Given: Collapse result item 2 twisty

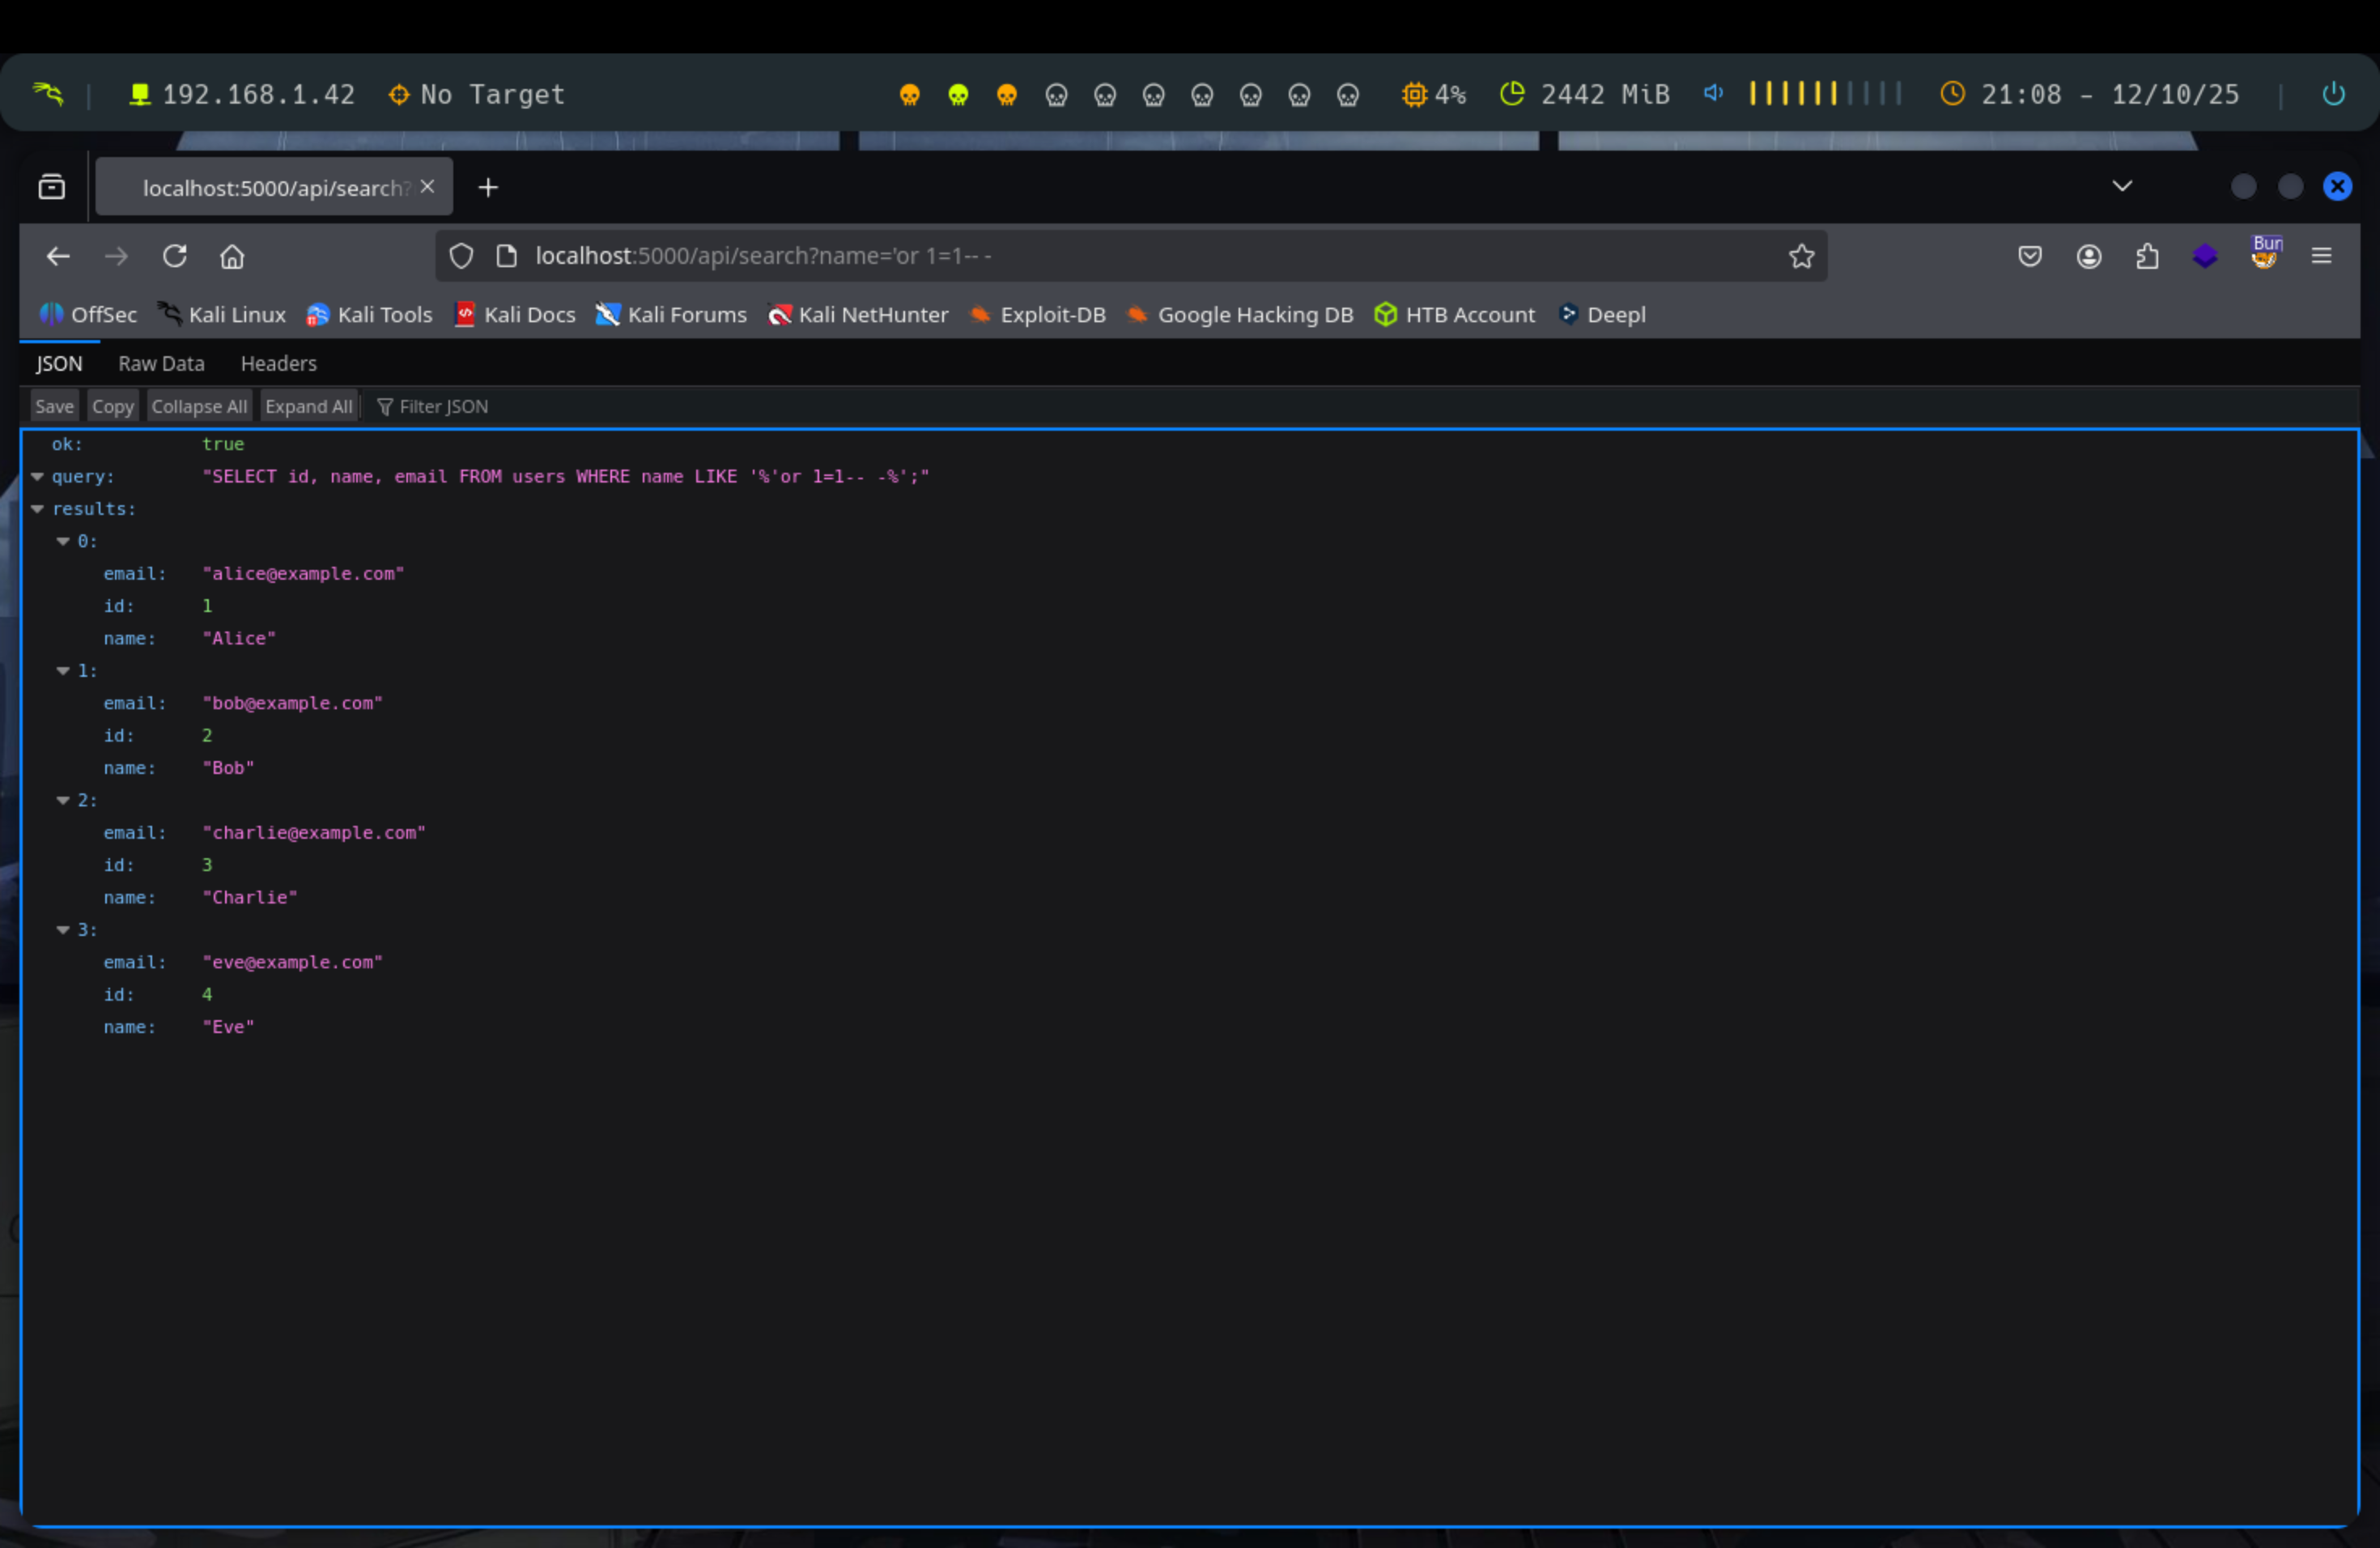Looking at the screenshot, I should click(x=63, y=800).
